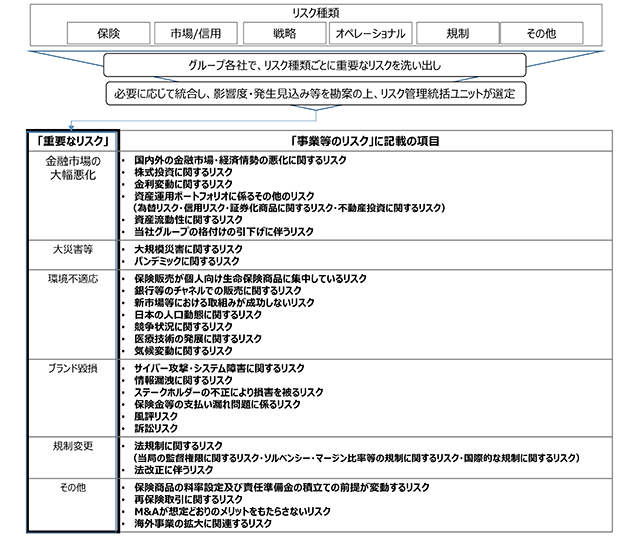Click the 当局の監督権限に関するリスク parenthetical line
The width and height of the screenshot is (620, 537).
click(x=356, y=458)
